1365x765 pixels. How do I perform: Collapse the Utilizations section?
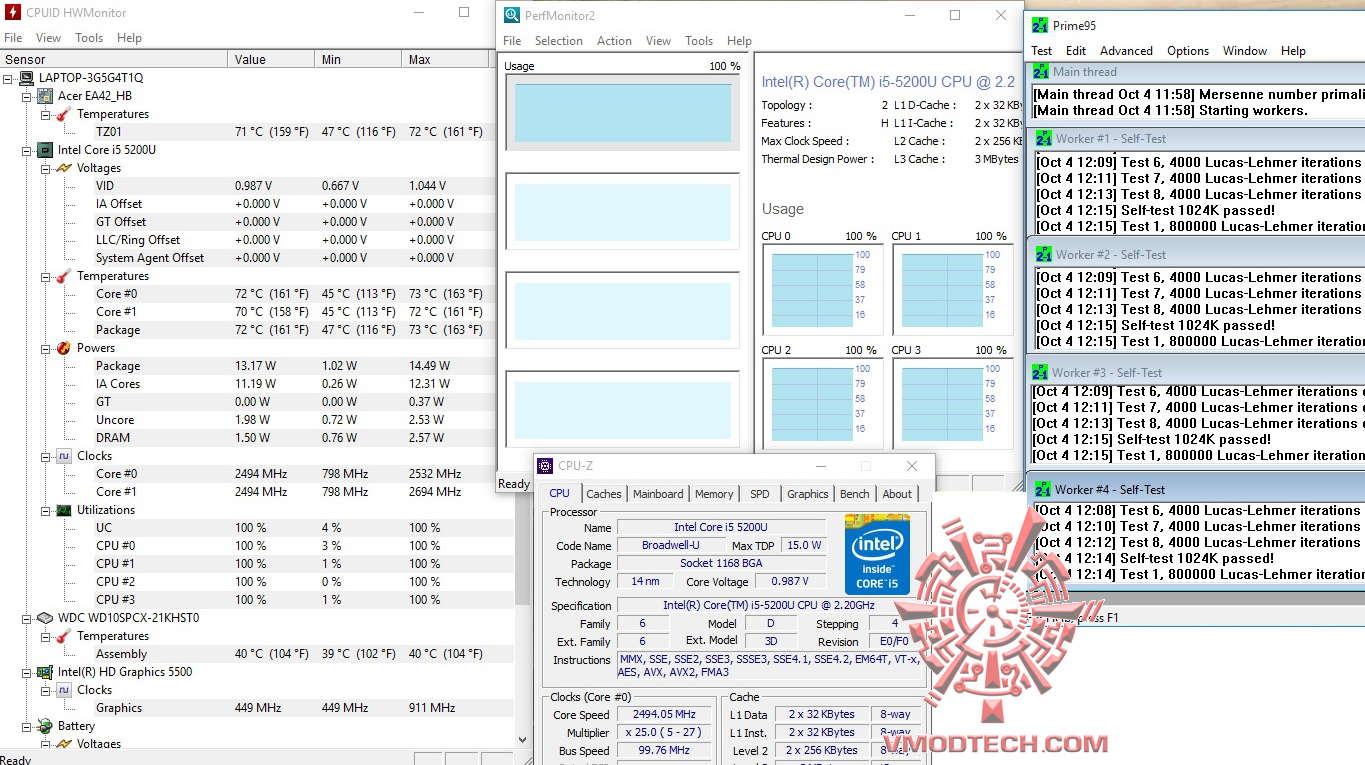[45, 510]
